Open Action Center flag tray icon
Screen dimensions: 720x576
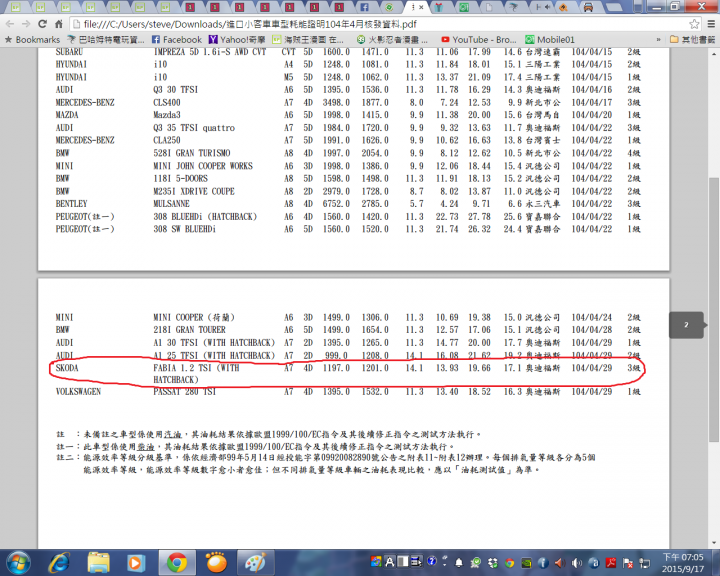pyautogui.click(x=627, y=563)
